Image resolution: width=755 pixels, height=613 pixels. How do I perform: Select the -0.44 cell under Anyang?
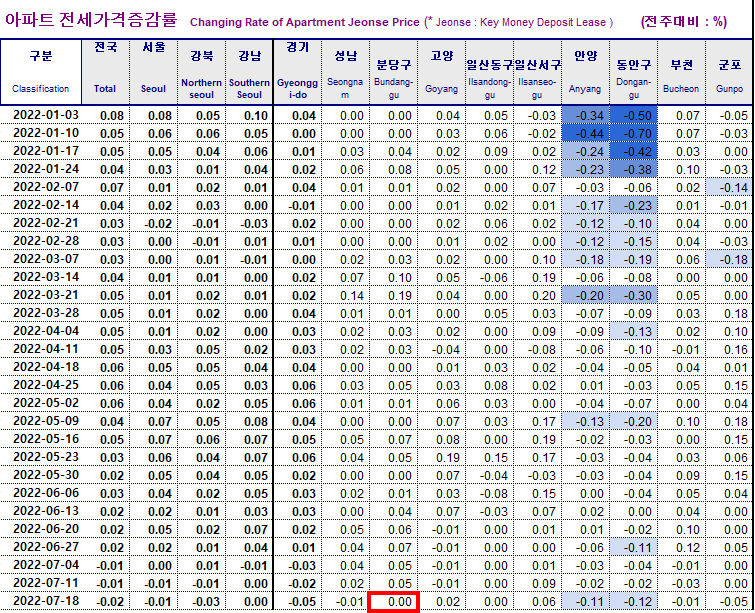tap(586, 133)
